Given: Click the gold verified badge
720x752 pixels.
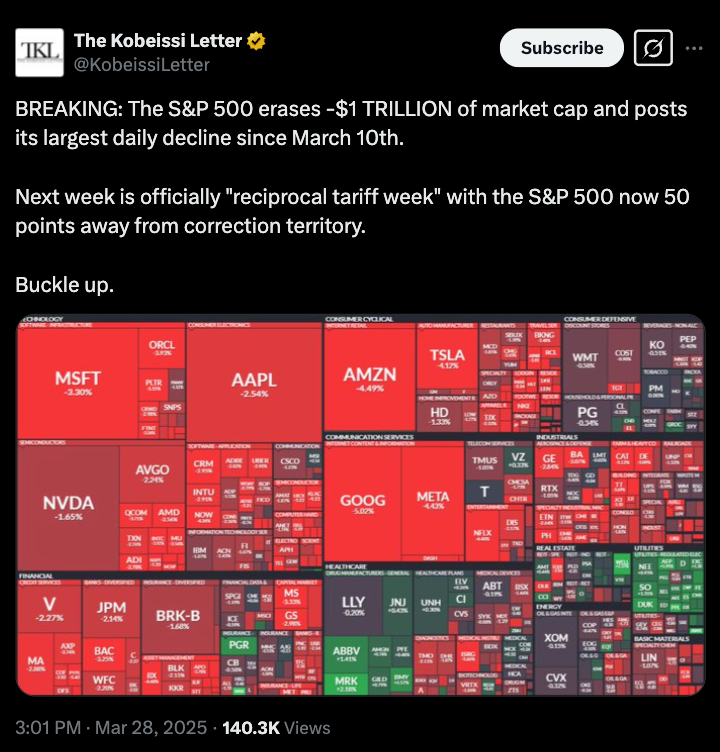Looking at the screenshot, I should (257, 41).
